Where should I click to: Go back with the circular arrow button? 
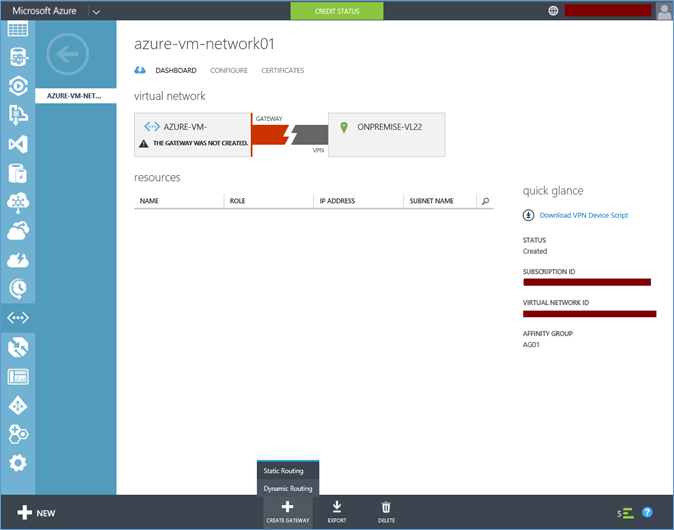pos(67,54)
